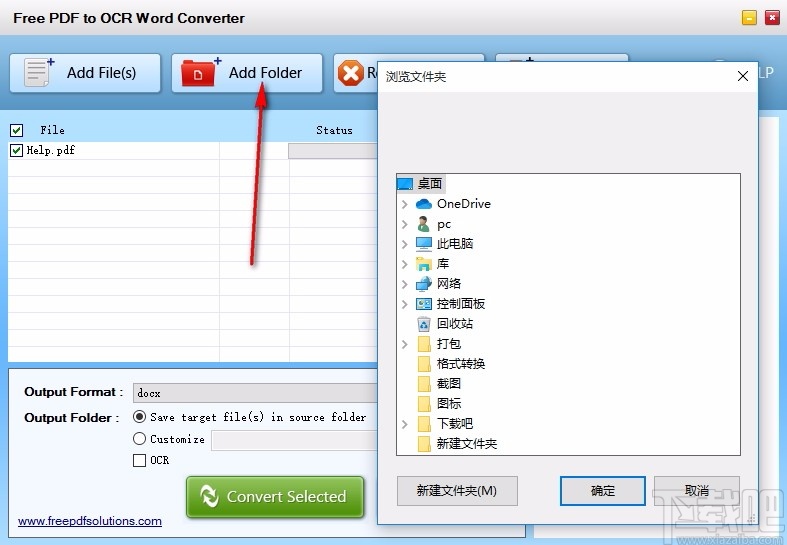Screen dimensions: 787x545
Task: Click the Add File(s) document icon
Action: coord(39,72)
